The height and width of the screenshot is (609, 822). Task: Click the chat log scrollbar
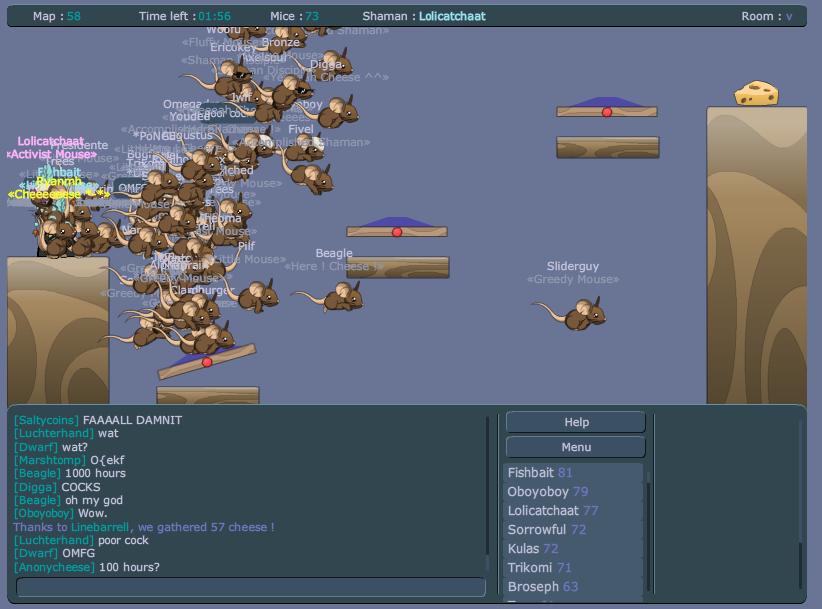point(488,490)
